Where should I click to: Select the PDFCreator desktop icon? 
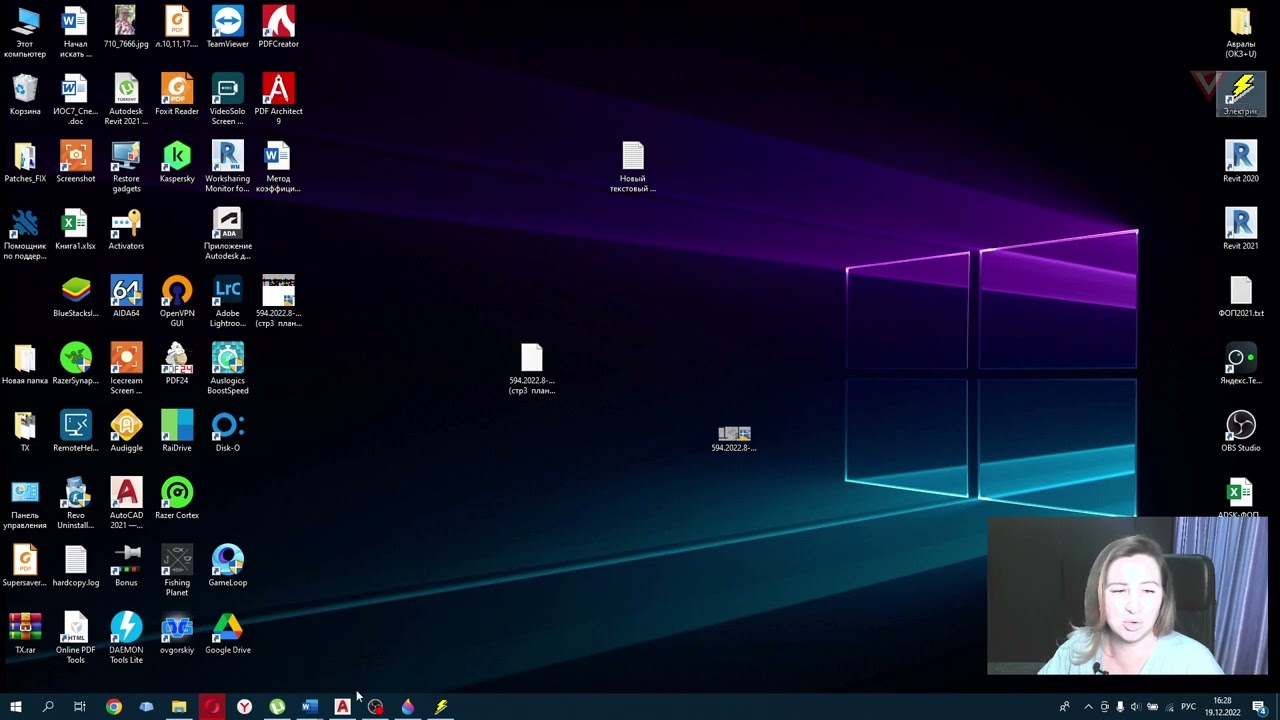point(278,27)
